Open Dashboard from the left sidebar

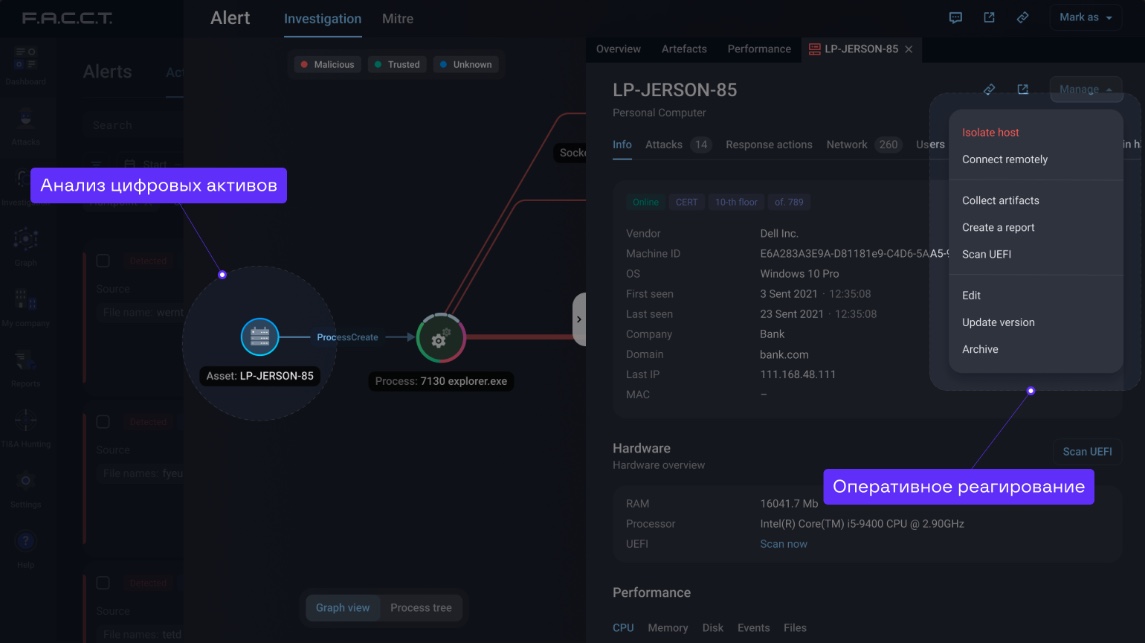[25, 62]
